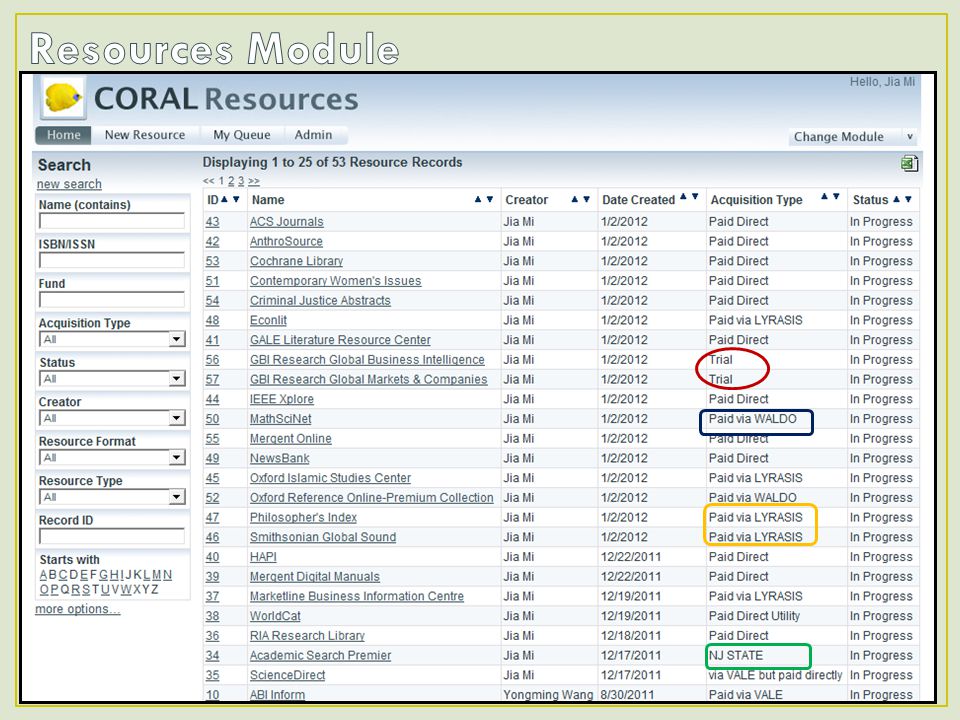Open the Resource Format dropdown
960x720 pixels.
113,457
